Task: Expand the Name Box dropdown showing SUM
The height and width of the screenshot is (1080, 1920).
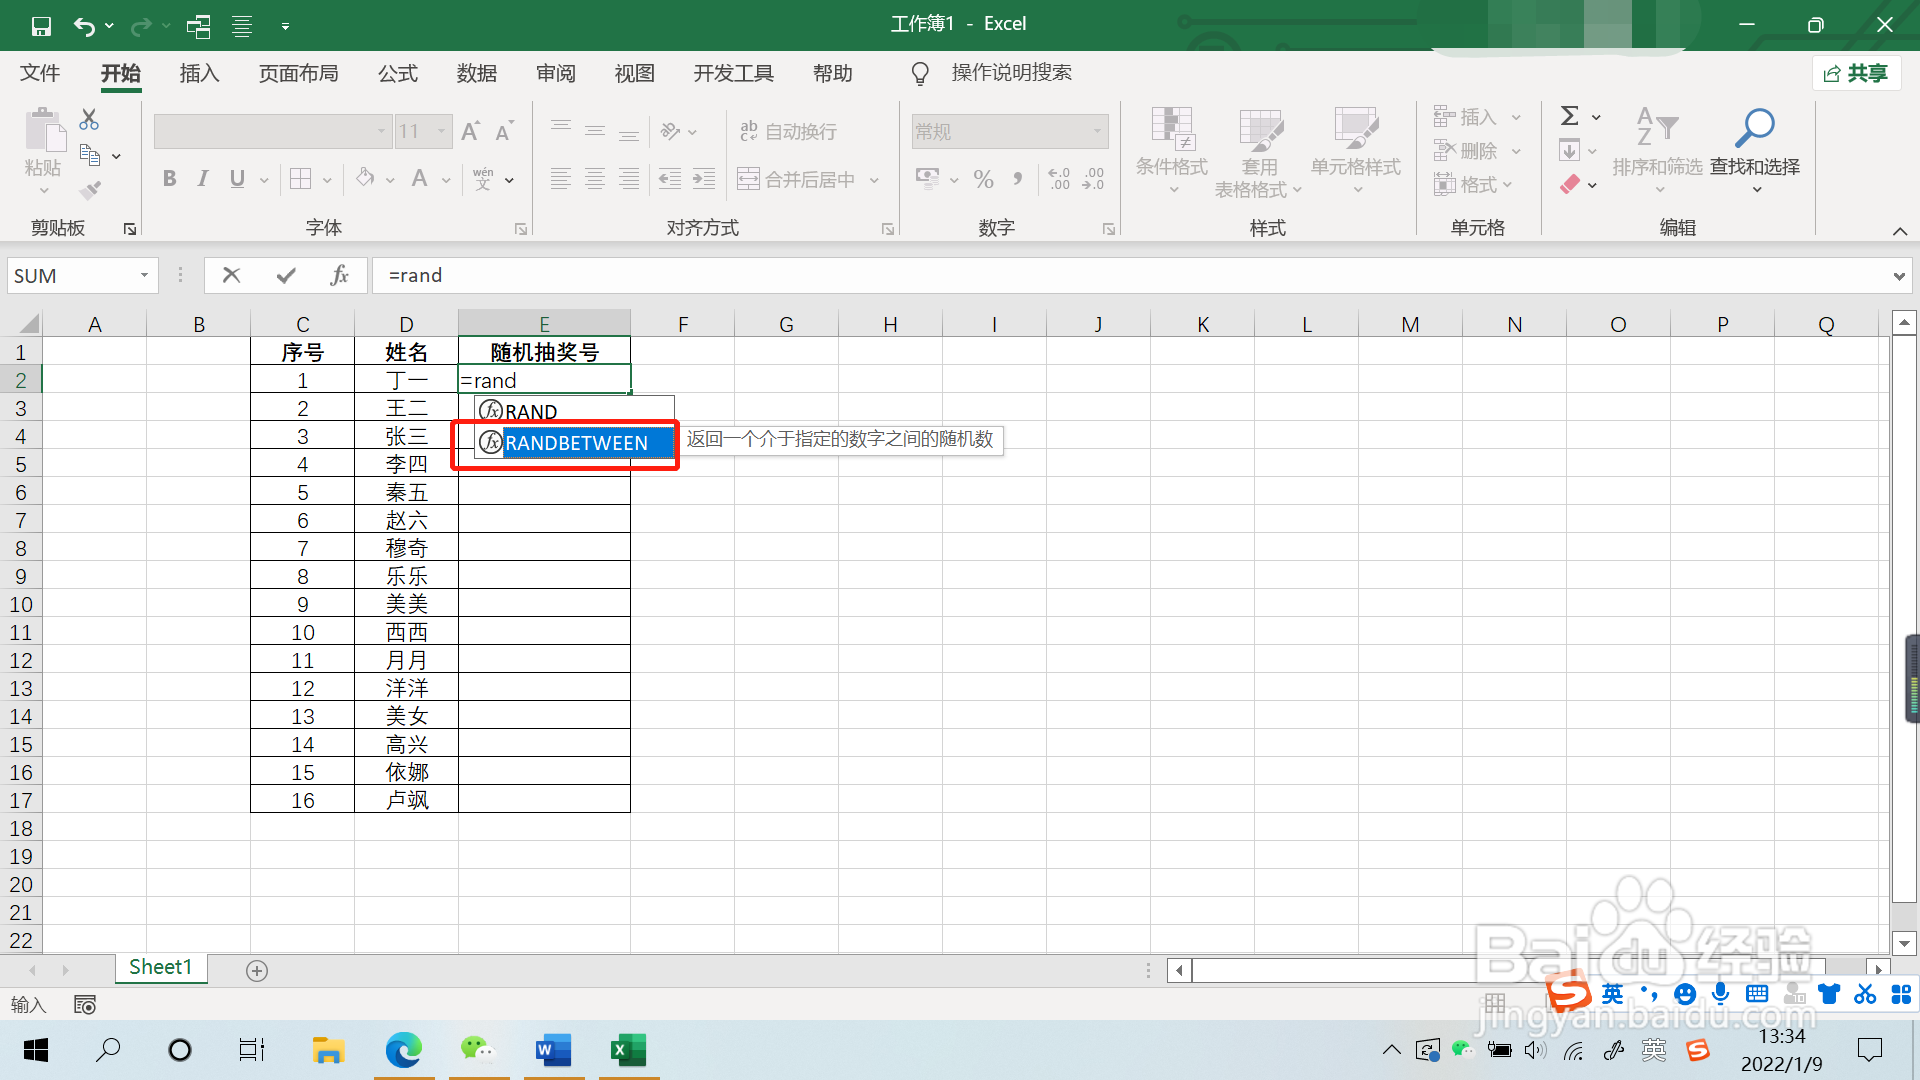Action: click(144, 275)
